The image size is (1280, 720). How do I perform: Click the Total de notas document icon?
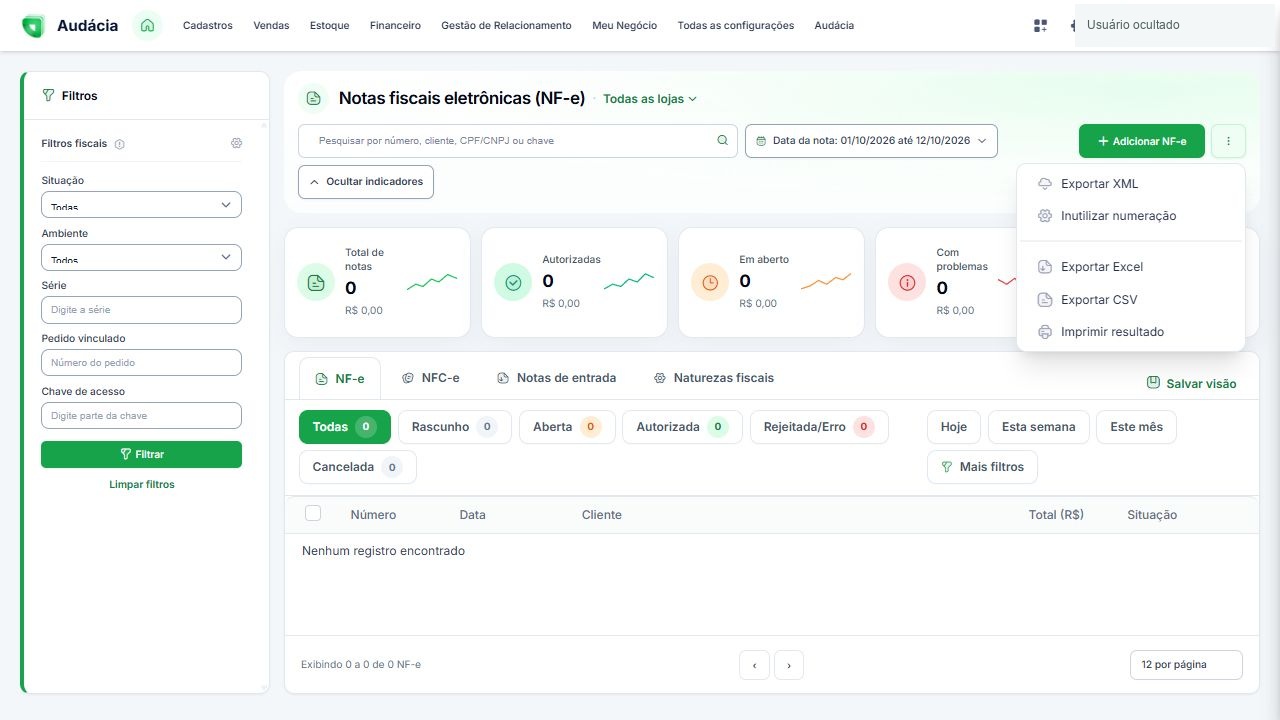click(x=316, y=283)
